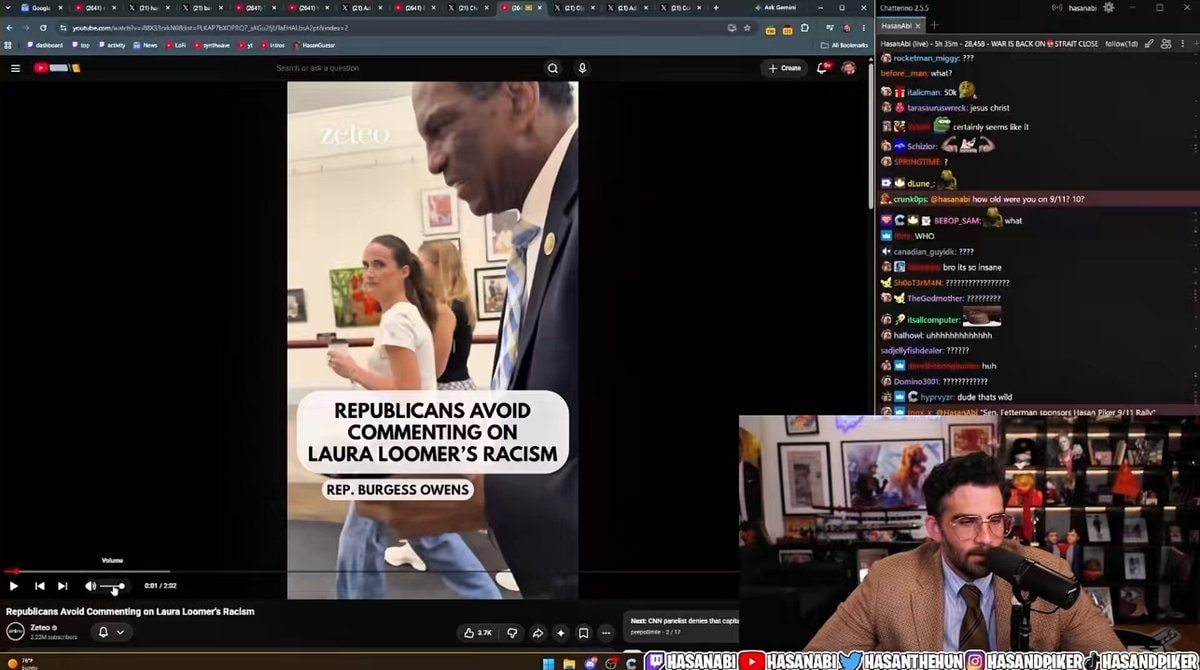Open the Next: CNN panelist playlist item

(683, 626)
